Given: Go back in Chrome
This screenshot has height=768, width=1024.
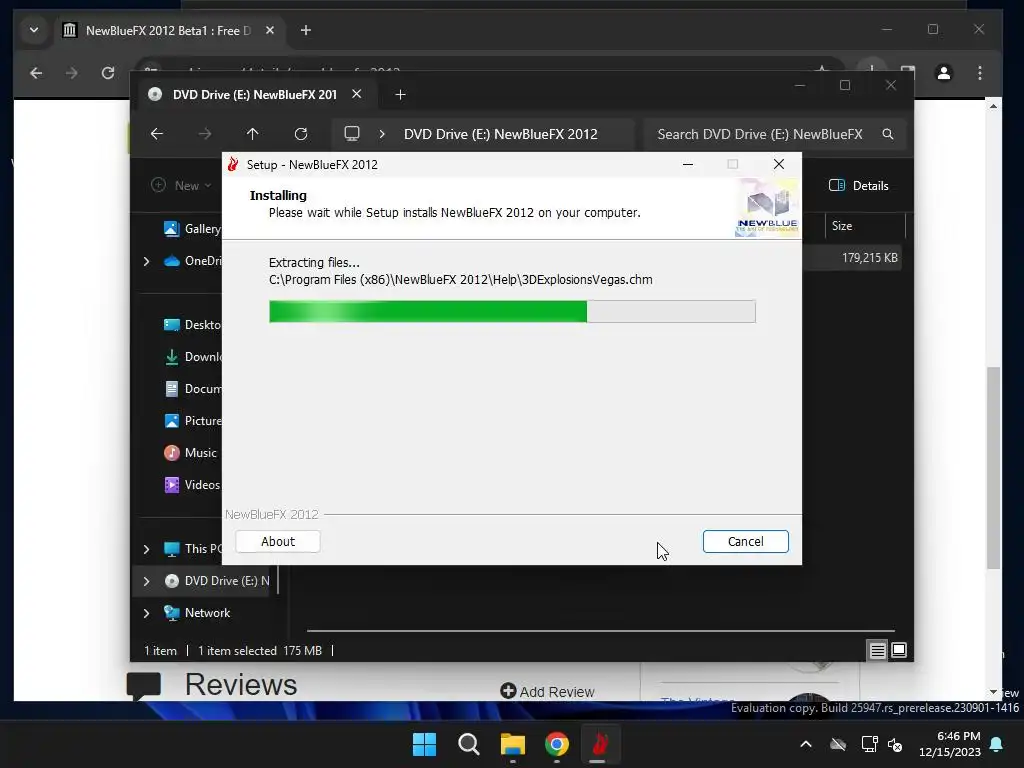Looking at the screenshot, I should click(x=37, y=73).
